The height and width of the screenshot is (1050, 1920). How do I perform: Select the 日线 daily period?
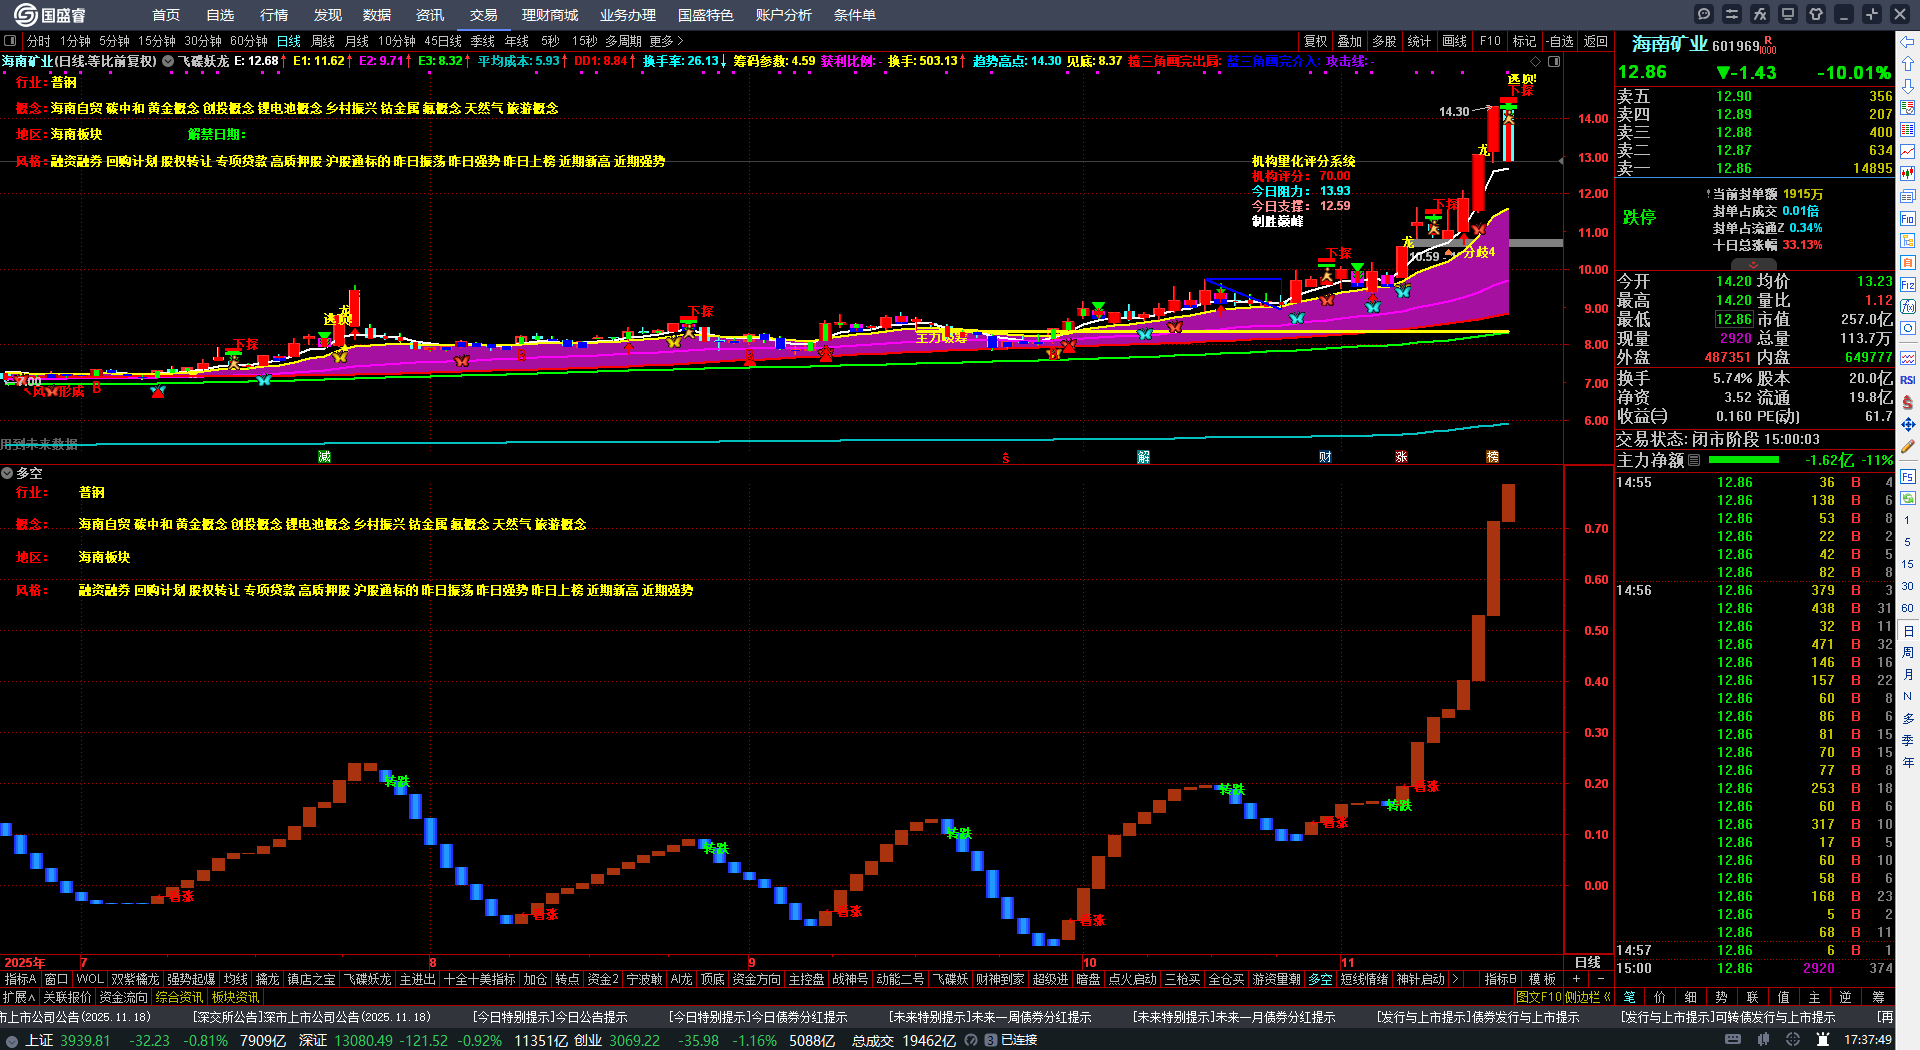[289, 41]
